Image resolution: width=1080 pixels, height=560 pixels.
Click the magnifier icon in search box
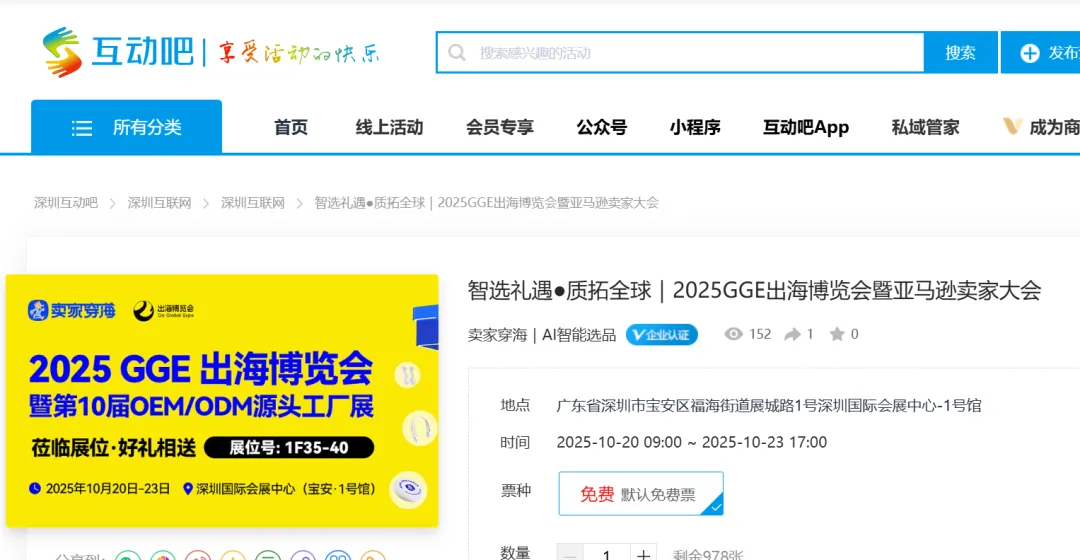point(457,52)
